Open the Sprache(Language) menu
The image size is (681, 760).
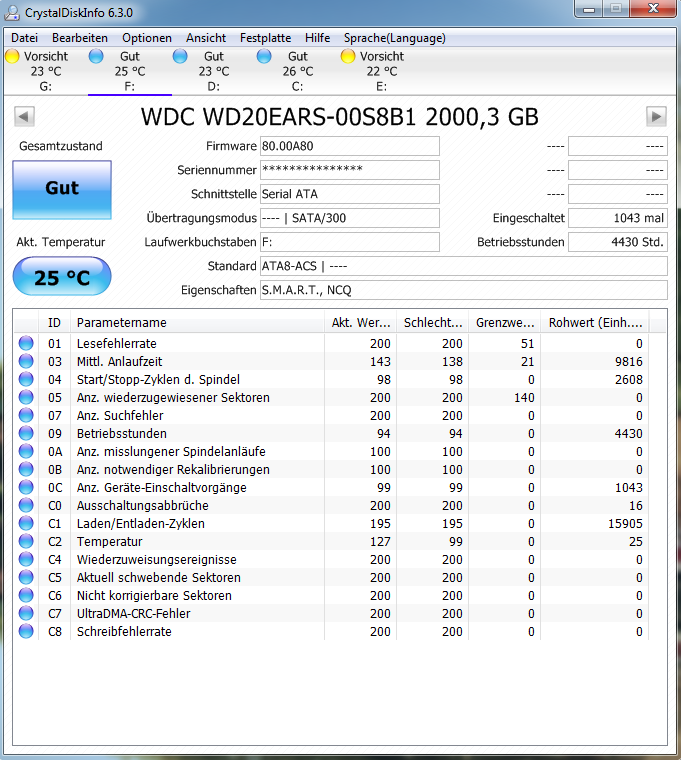coord(395,38)
